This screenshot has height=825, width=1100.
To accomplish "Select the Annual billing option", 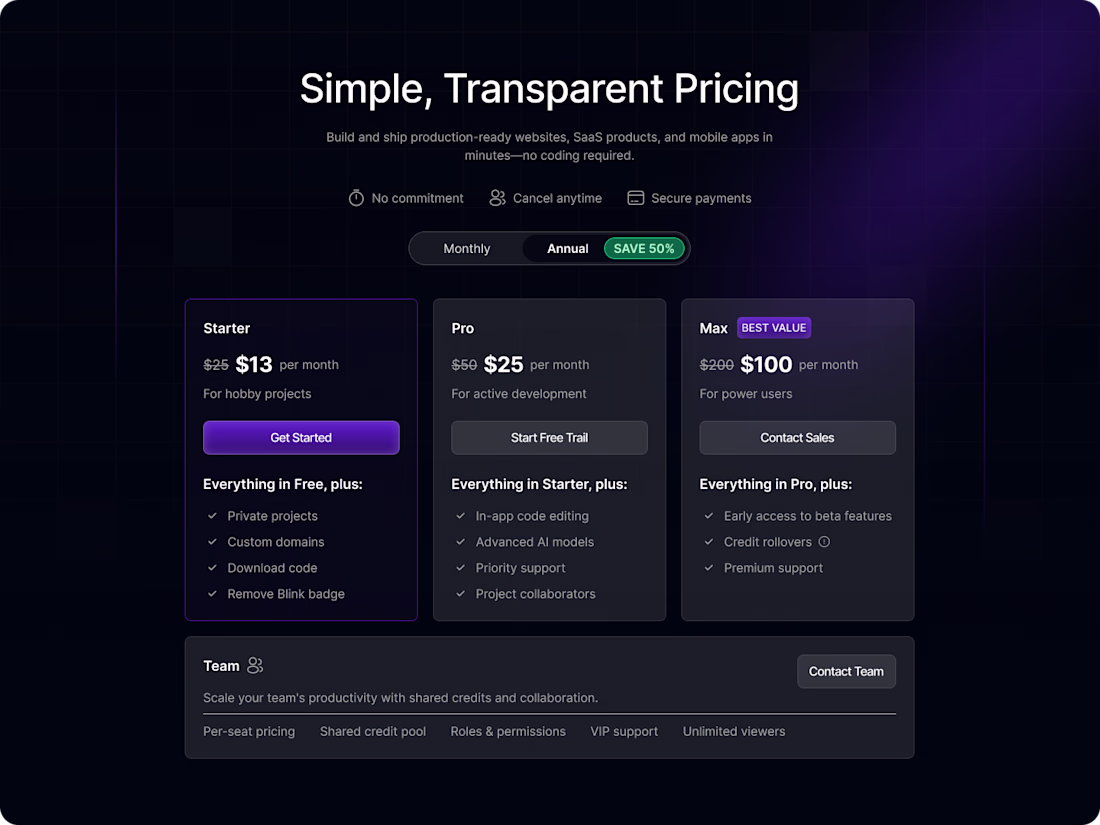I will (x=567, y=249).
